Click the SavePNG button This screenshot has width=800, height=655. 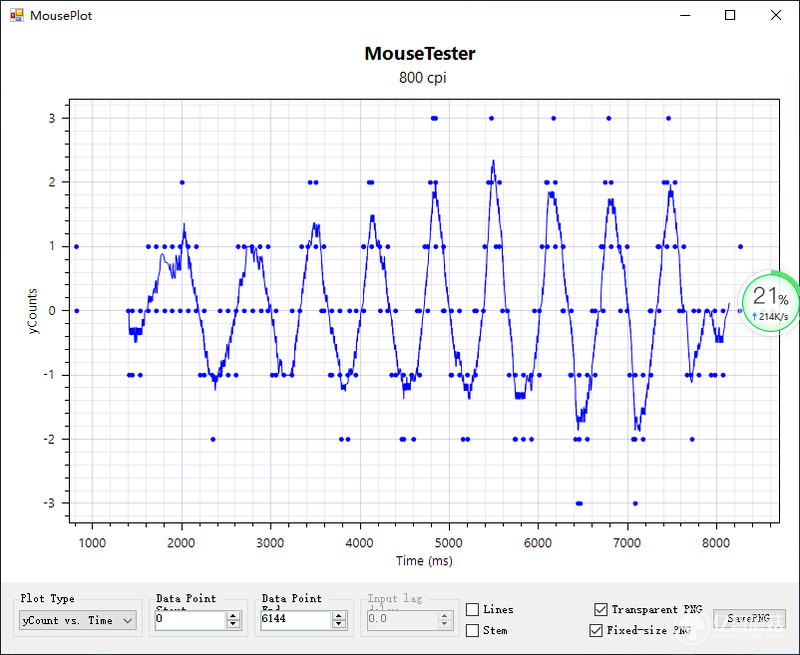coord(748,619)
